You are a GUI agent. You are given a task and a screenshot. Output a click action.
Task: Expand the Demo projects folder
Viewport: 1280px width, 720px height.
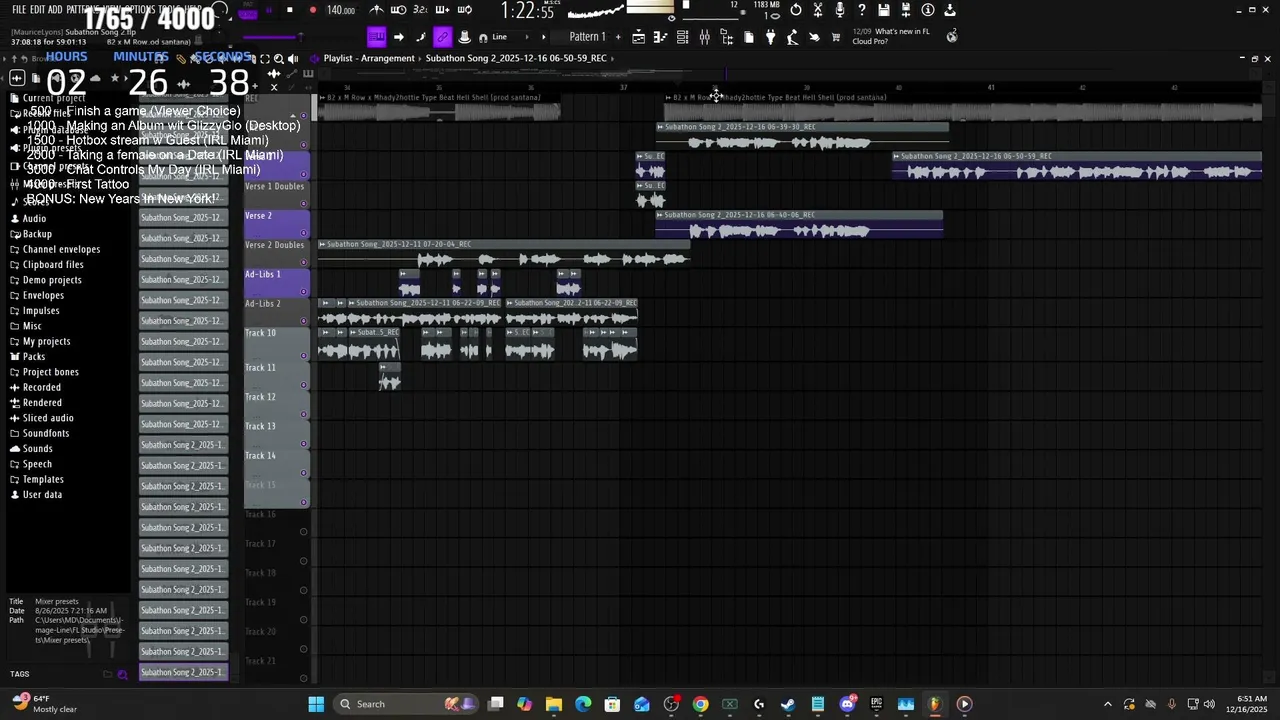click(x=52, y=280)
